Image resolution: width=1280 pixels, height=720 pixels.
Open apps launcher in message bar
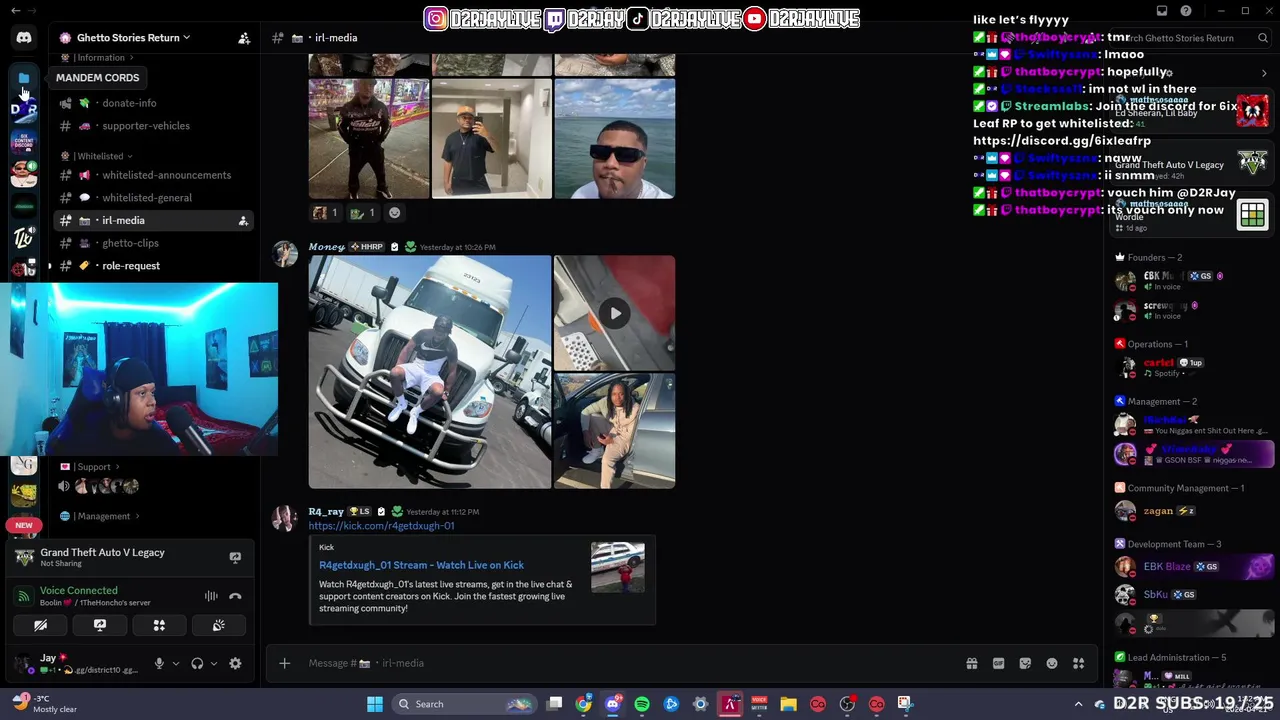click(1079, 663)
